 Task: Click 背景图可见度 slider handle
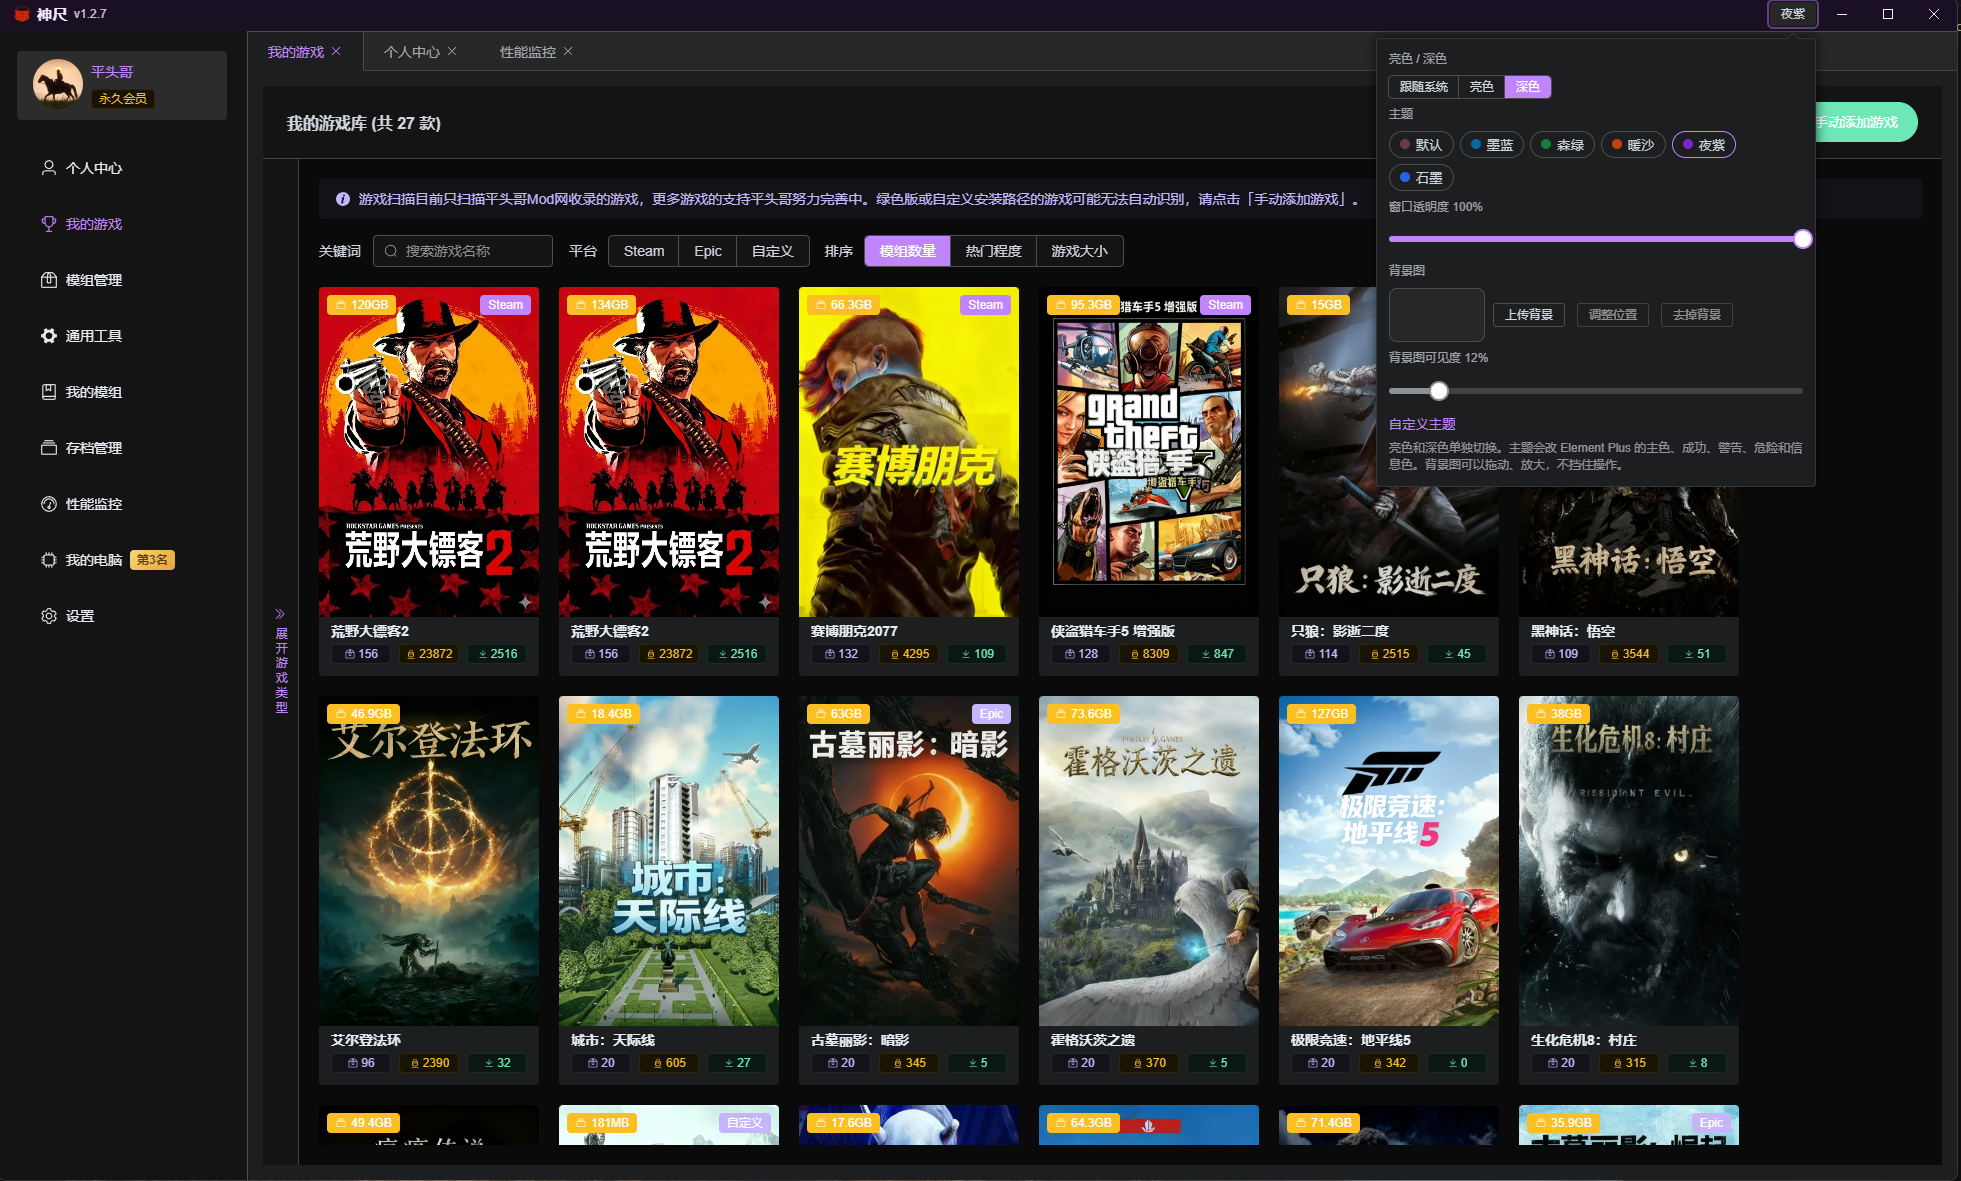tap(1438, 391)
